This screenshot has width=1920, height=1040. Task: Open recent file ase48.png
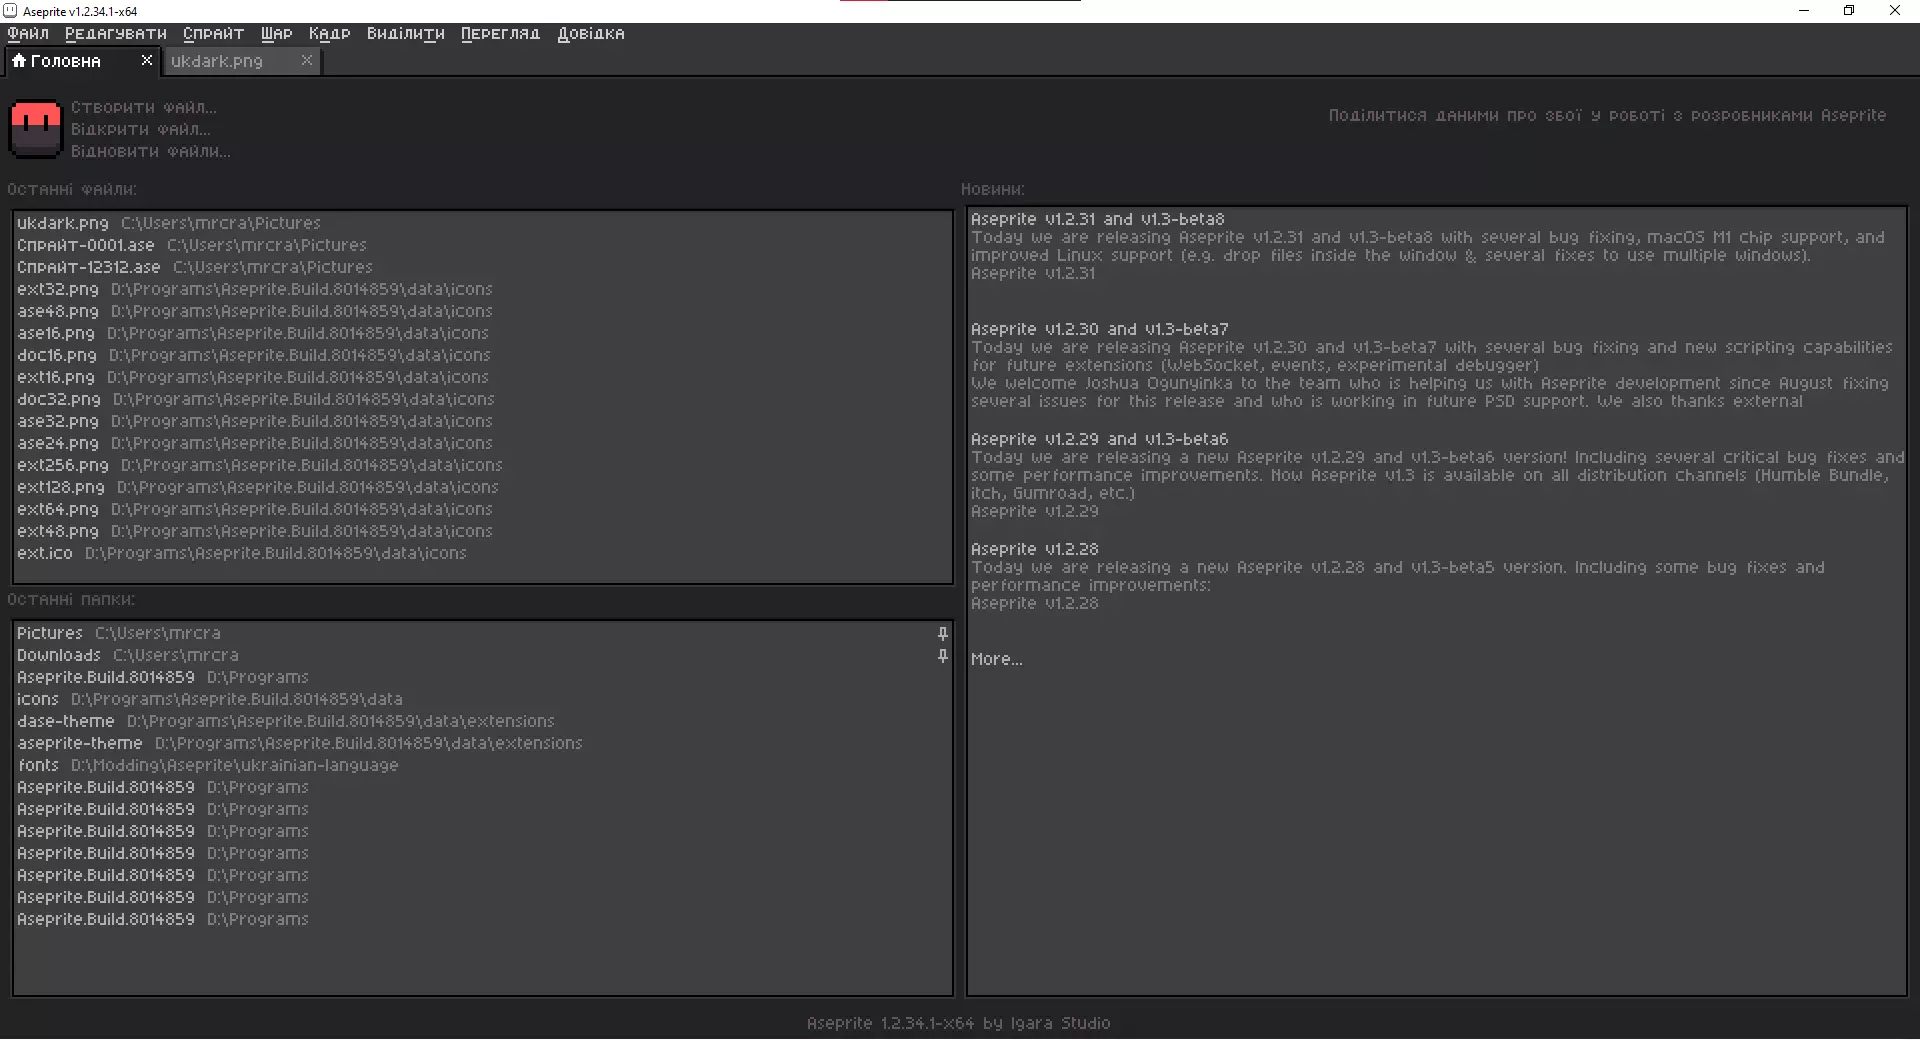pos(483,312)
